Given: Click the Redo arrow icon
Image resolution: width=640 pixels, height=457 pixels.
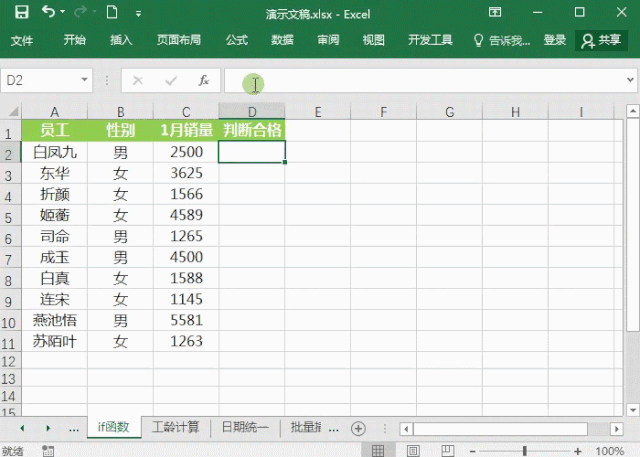Looking at the screenshot, I should (80, 12).
